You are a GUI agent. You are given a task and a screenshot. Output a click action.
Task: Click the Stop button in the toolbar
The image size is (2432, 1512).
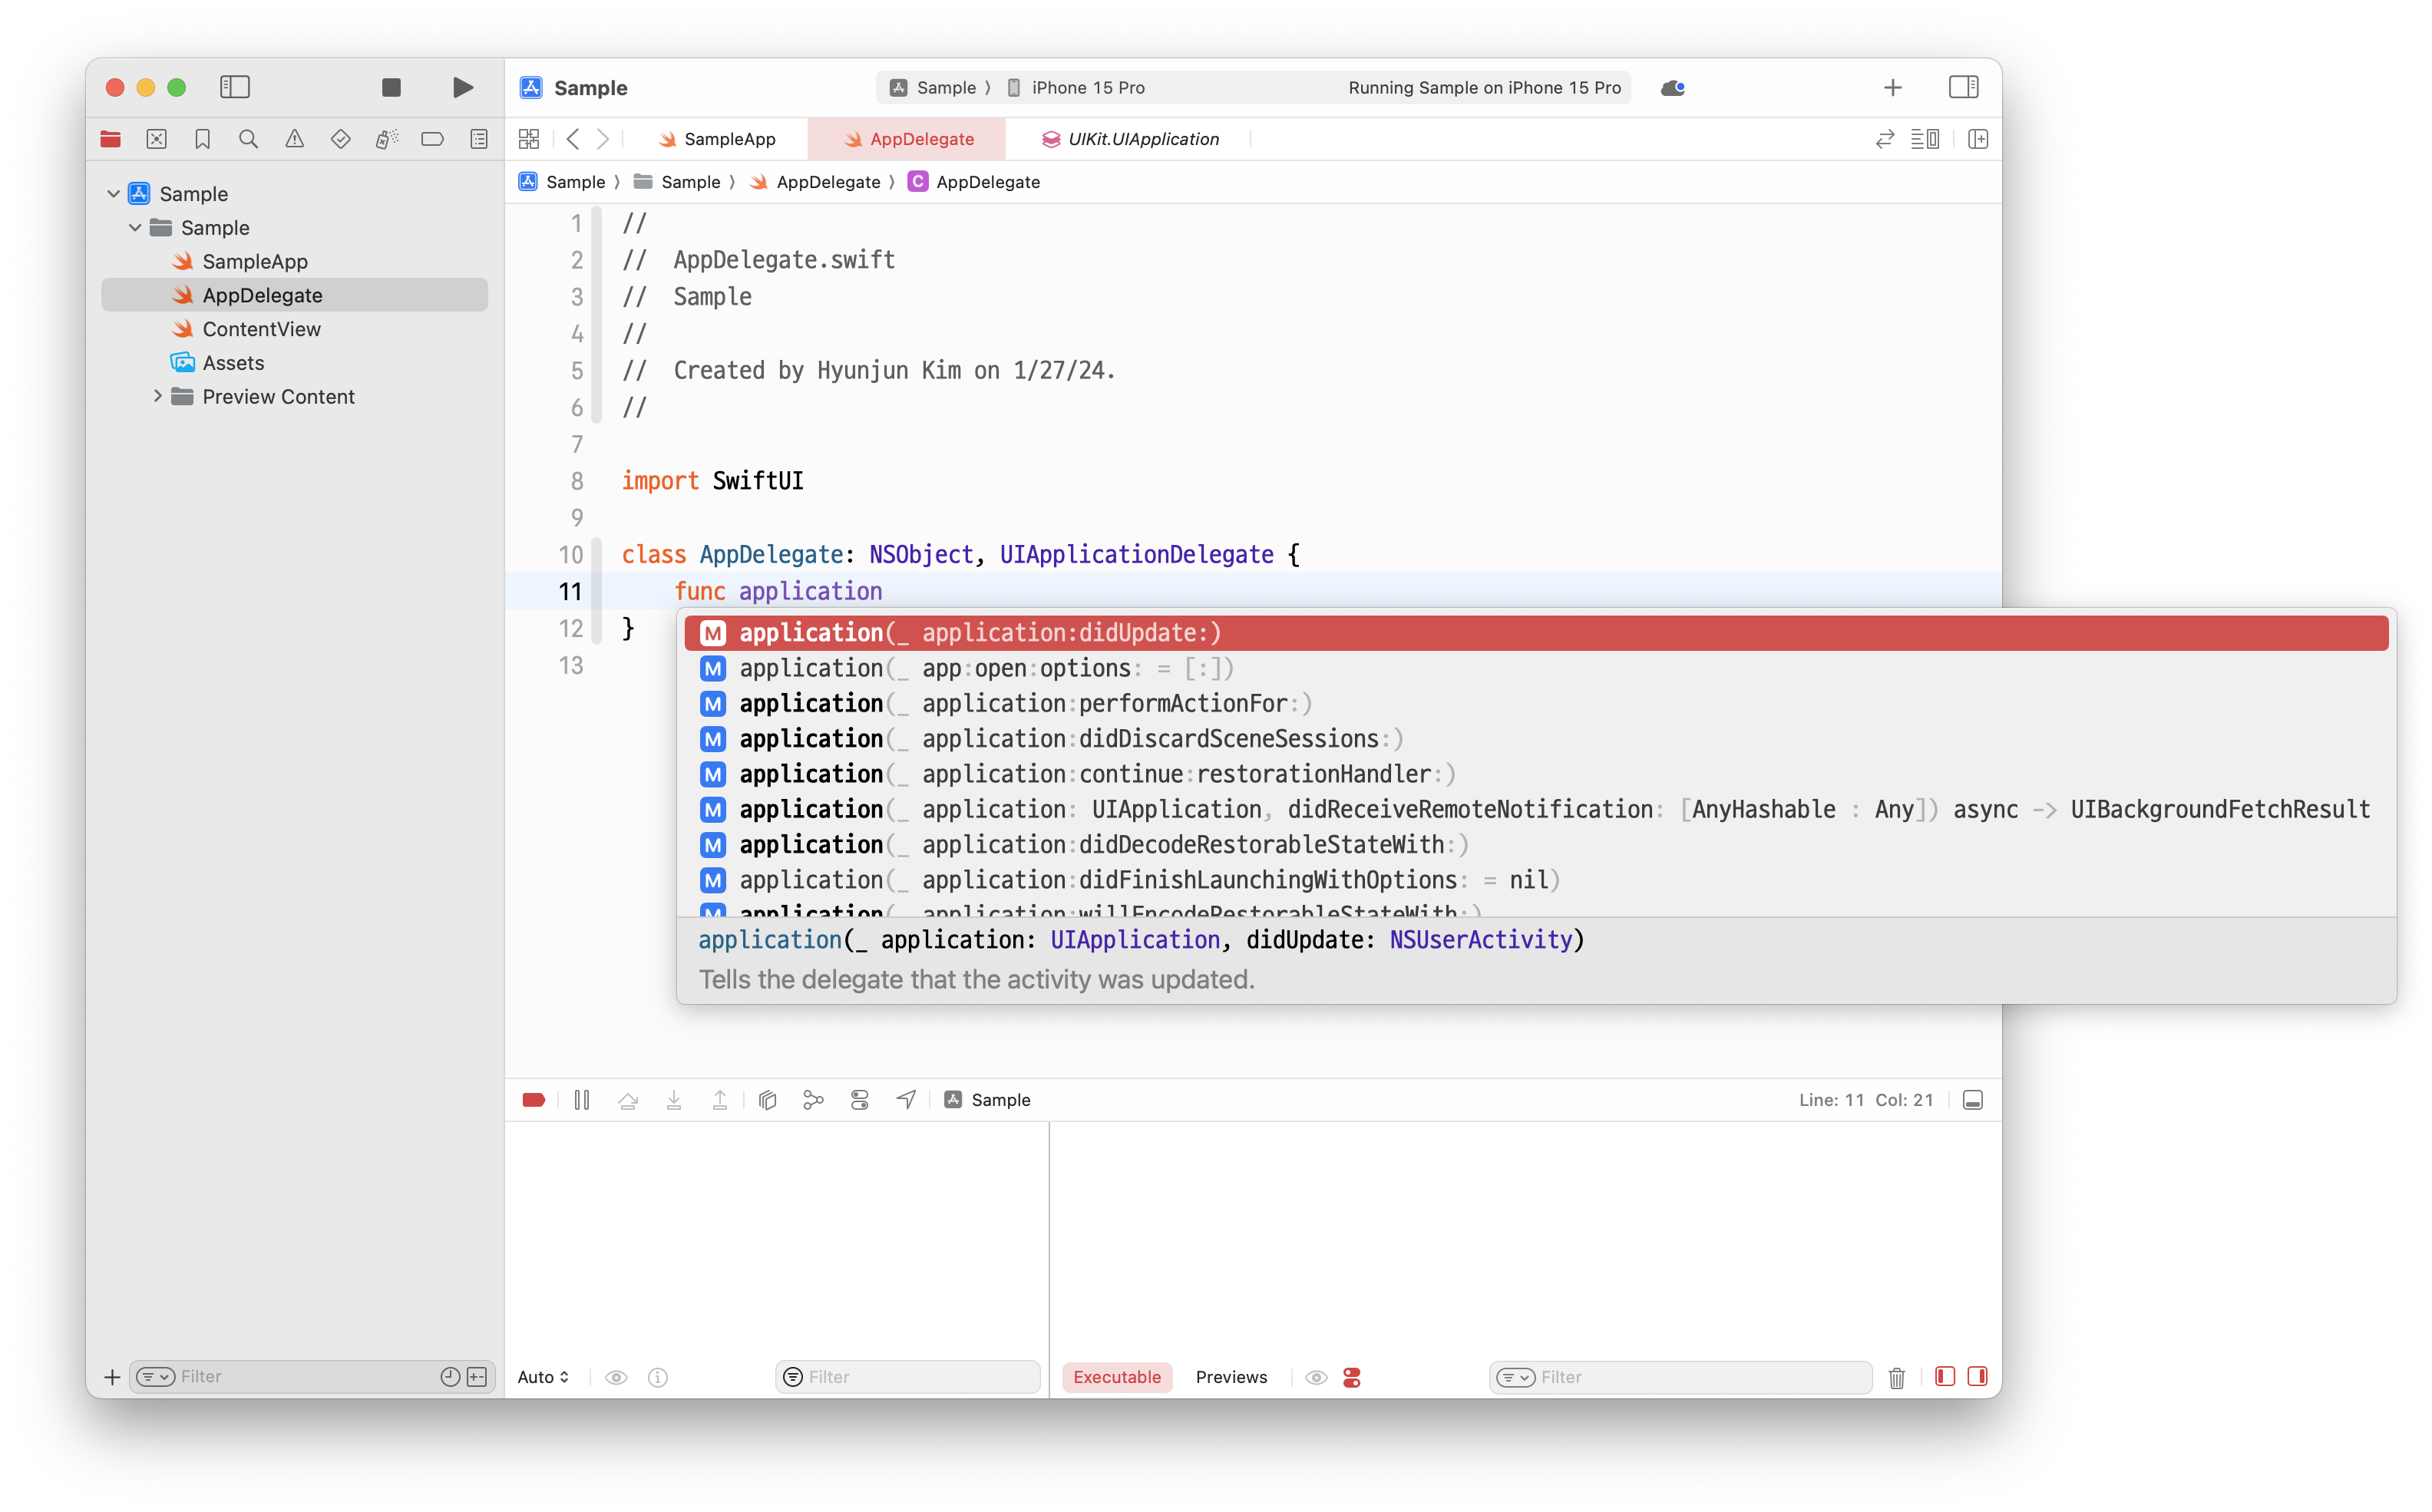coord(391,88)
